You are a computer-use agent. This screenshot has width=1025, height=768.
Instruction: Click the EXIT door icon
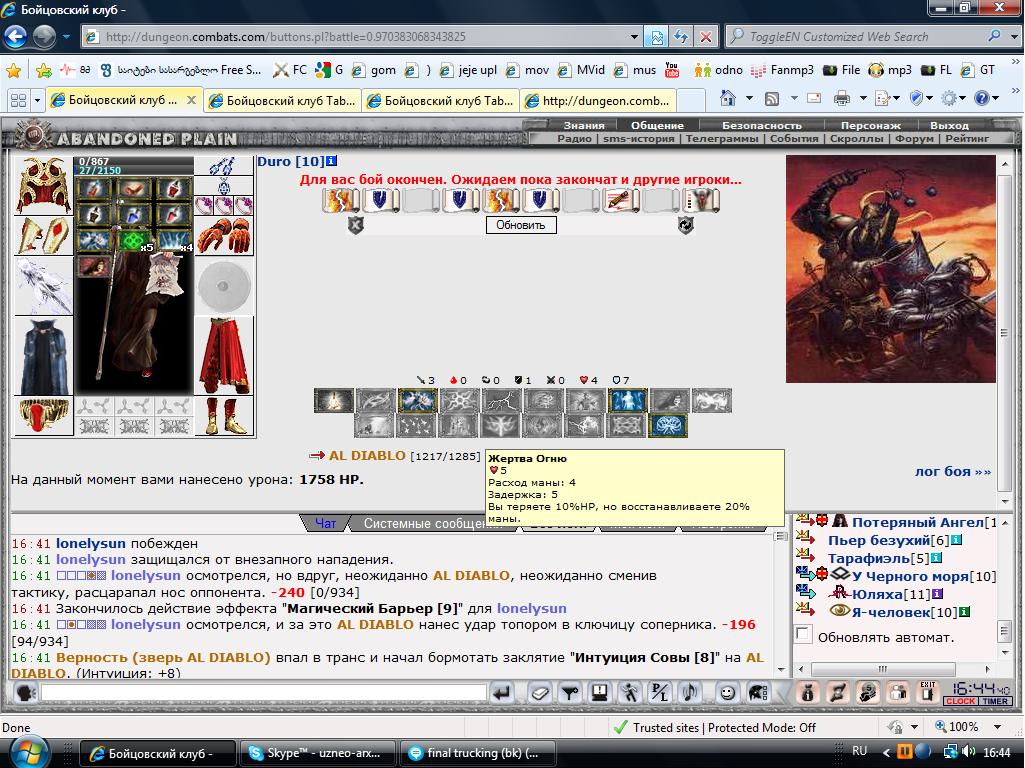[x=928, y=693]
